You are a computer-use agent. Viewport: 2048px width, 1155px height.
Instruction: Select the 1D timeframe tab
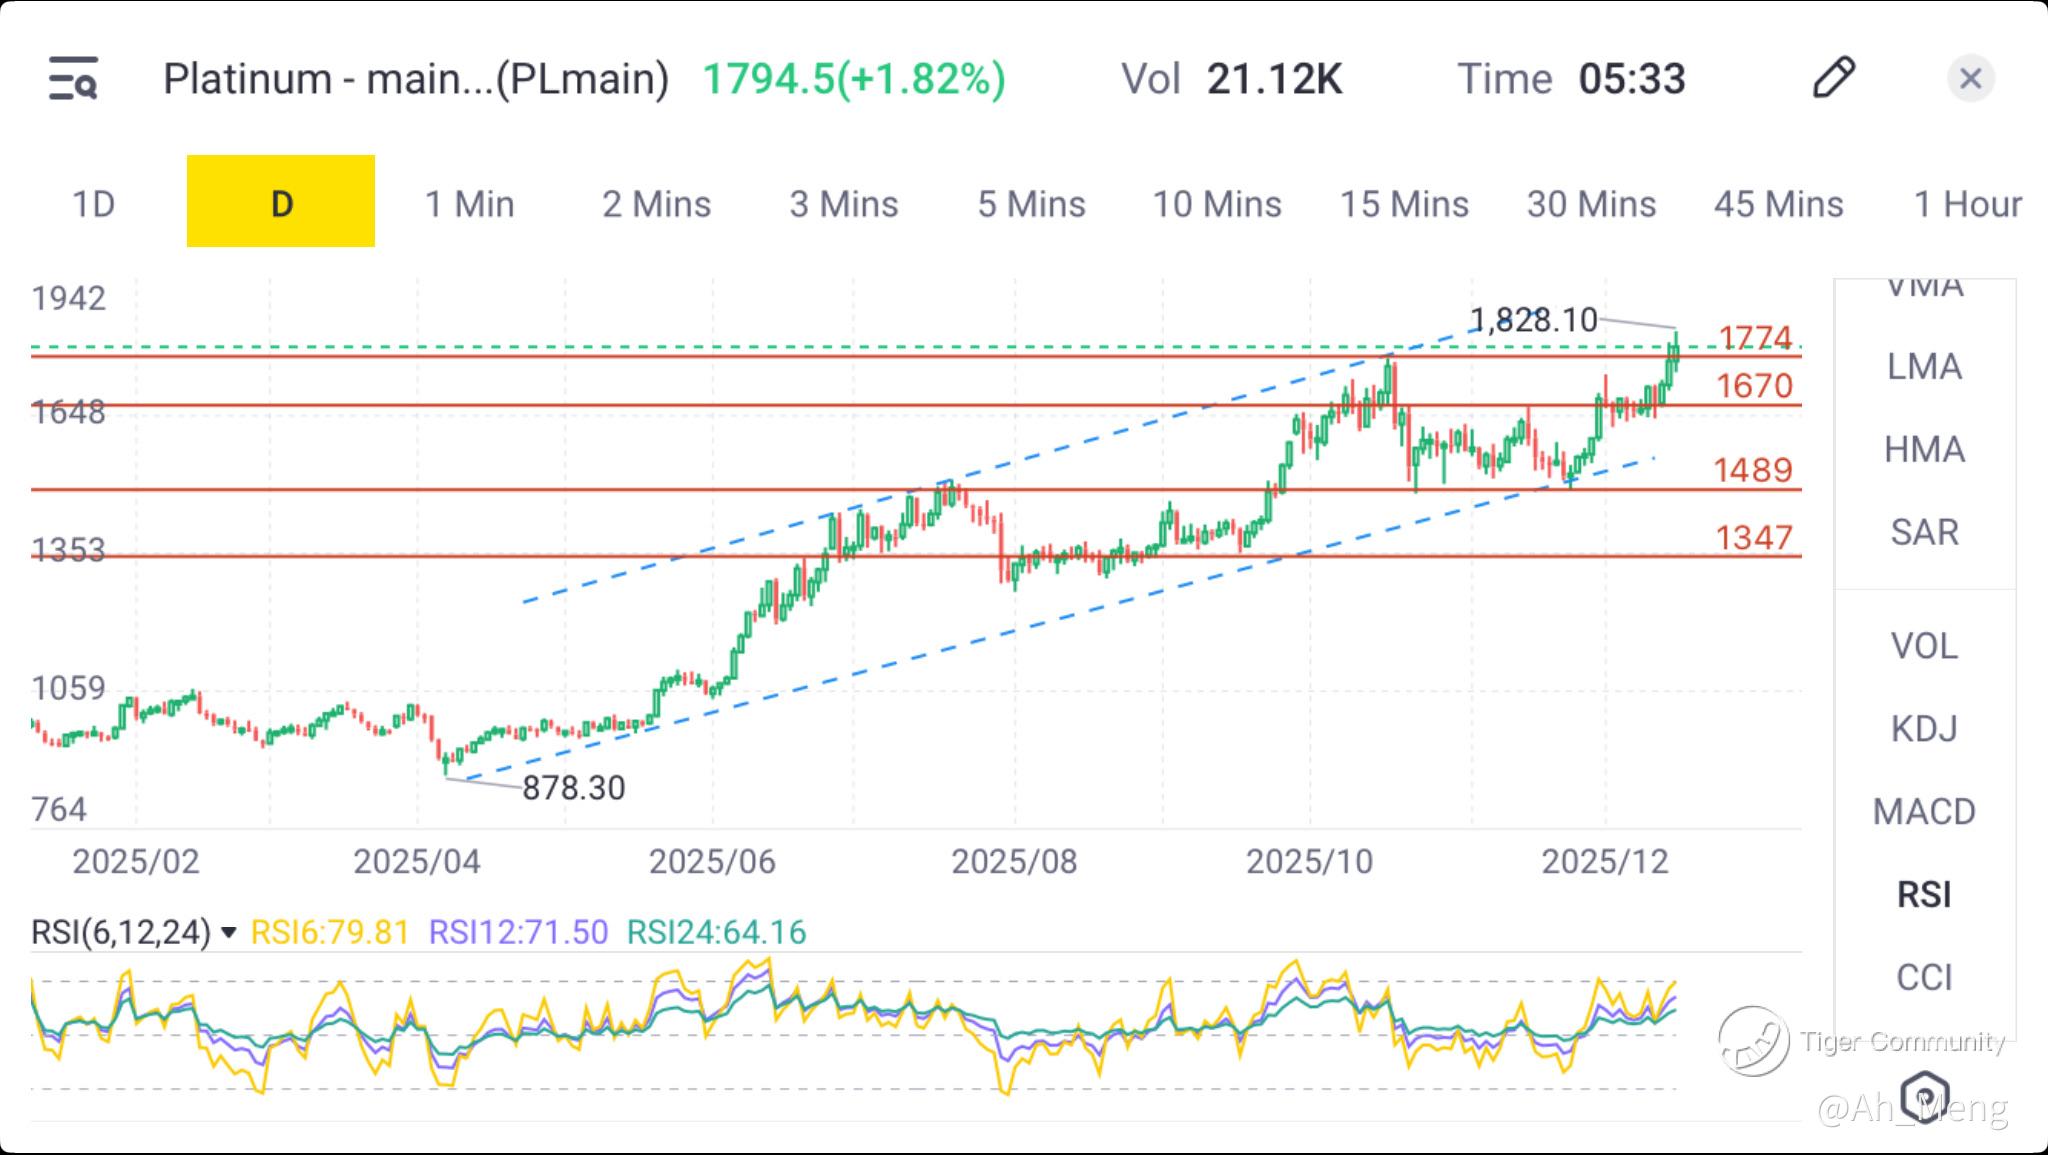pos(93,204)
